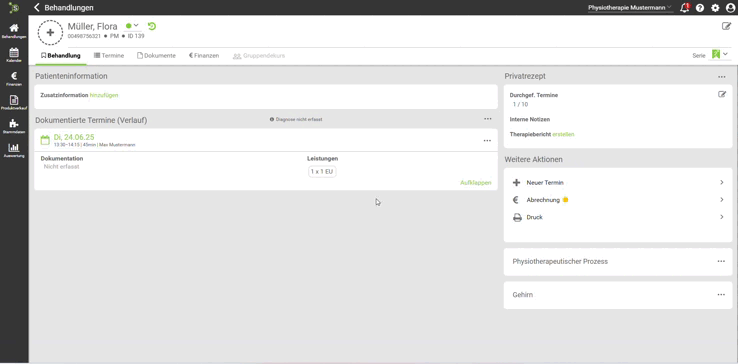
Task: Edit patient details with top-right pencil icon
Action: (726, 26)
